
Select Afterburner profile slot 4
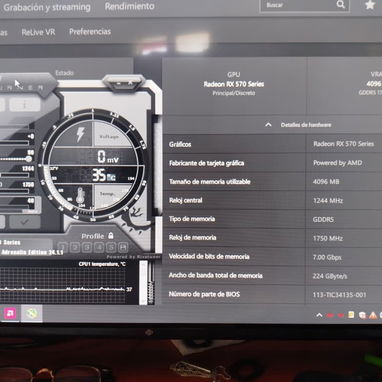99,248
